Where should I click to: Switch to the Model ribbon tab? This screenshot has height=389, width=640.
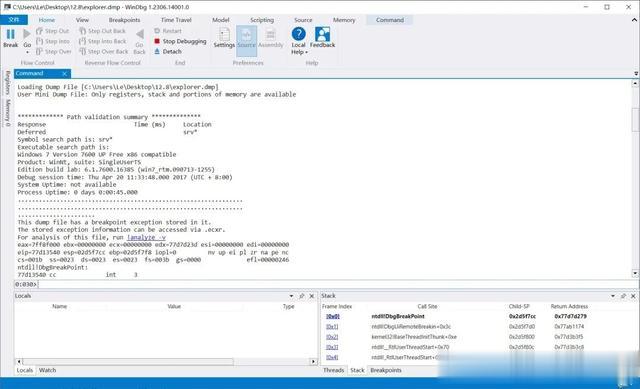click(221, 20)
